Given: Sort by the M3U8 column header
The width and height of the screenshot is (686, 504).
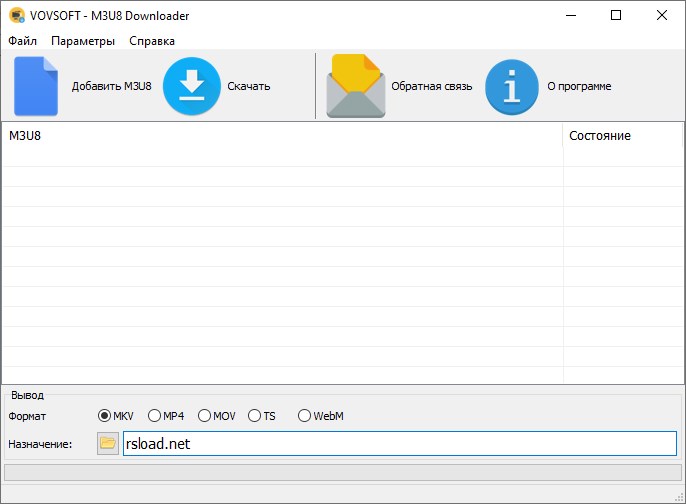Looking at the screenshot, I should [x=280, y=136].
